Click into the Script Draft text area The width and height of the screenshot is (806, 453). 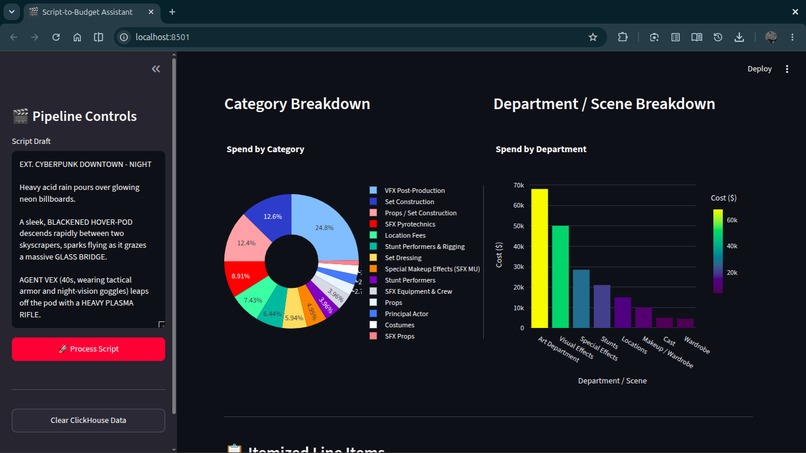(x=88, y=239)
